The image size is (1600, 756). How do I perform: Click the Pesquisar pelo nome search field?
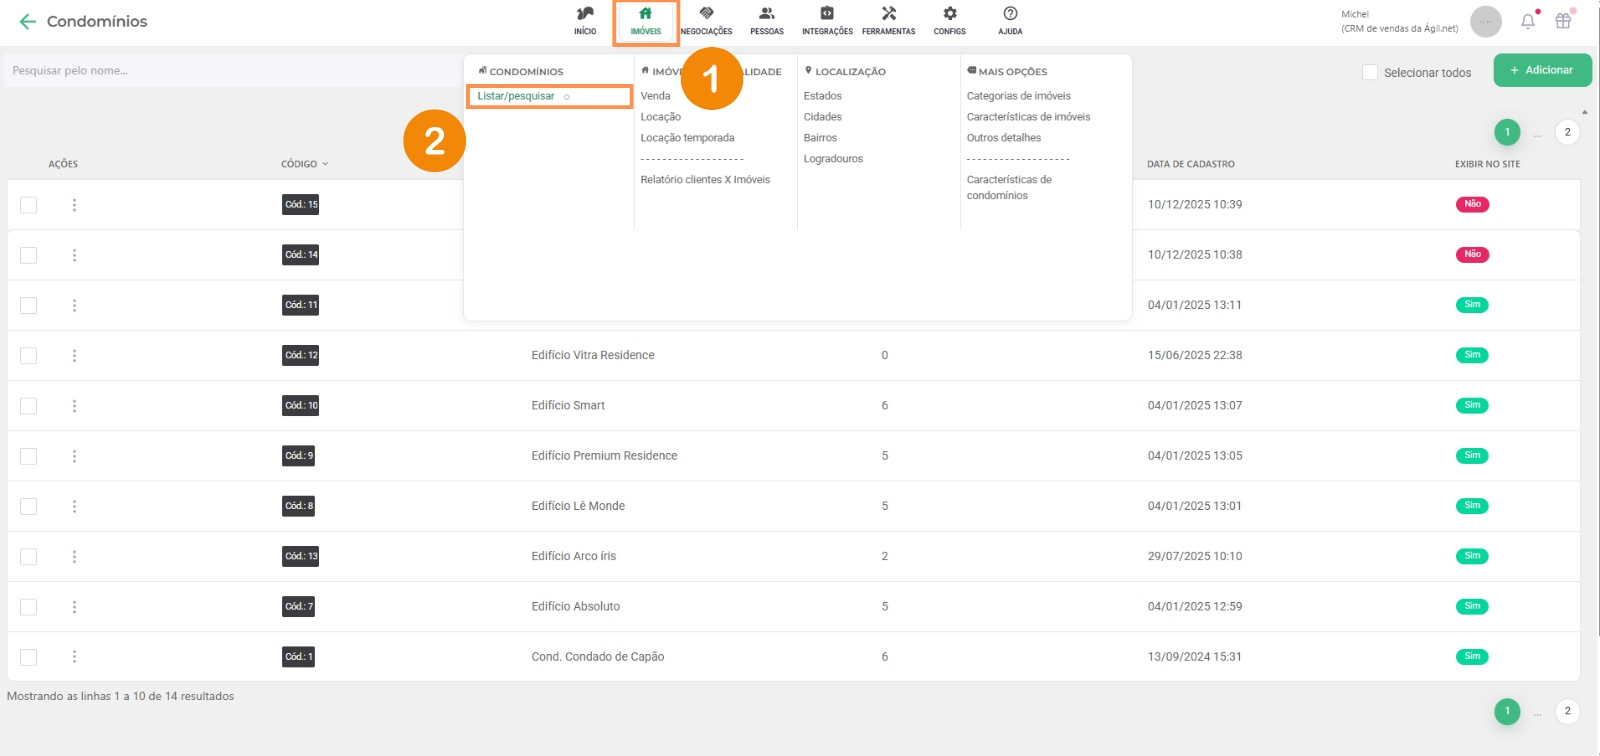click(230, 71)
